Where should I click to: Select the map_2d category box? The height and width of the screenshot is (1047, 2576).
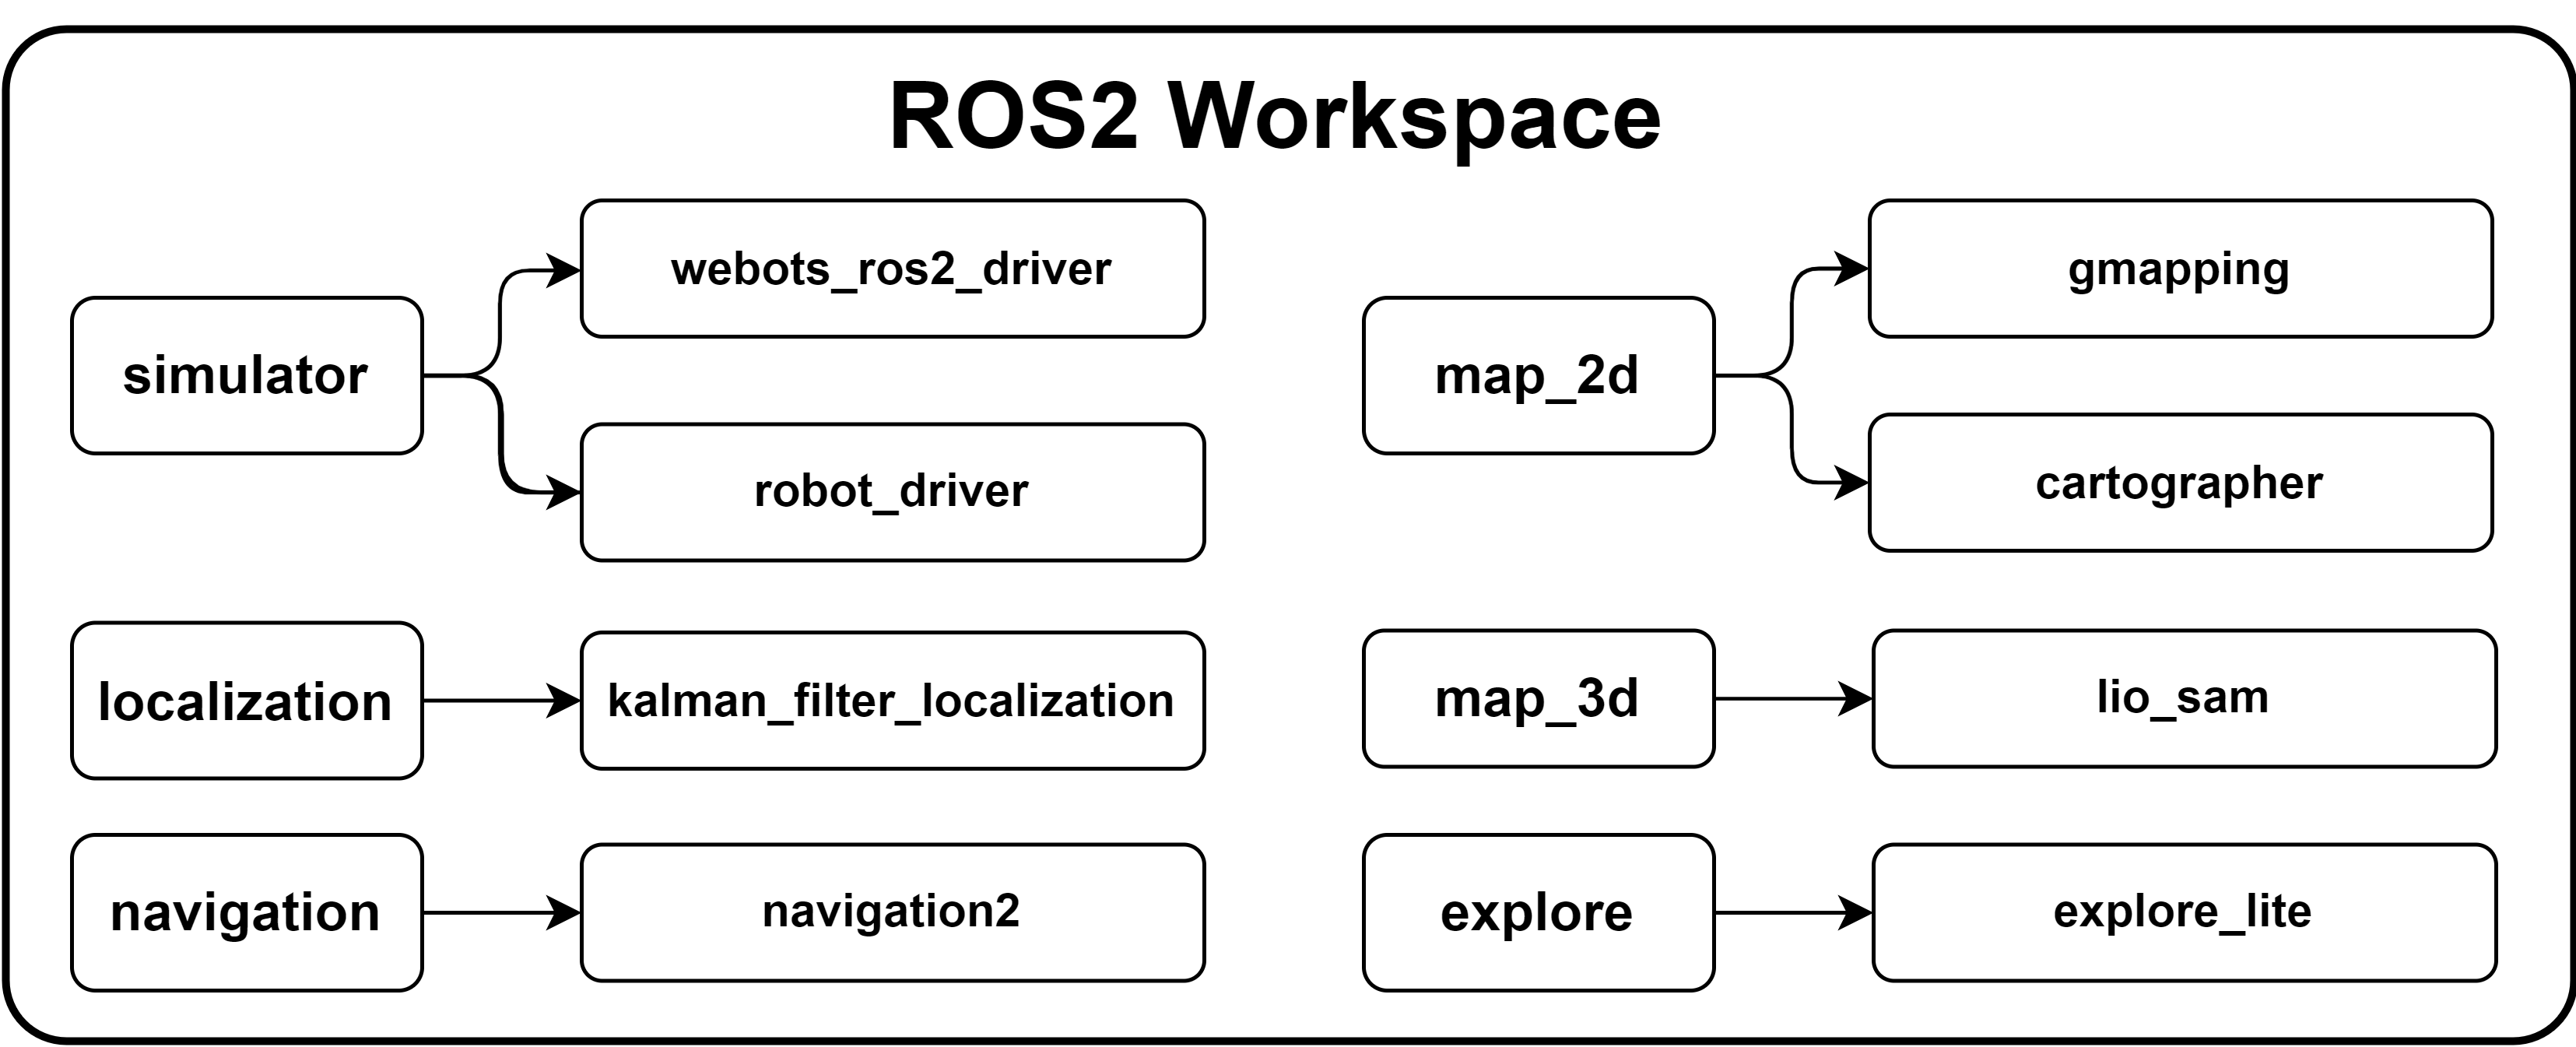click(x=1538, y=376)
